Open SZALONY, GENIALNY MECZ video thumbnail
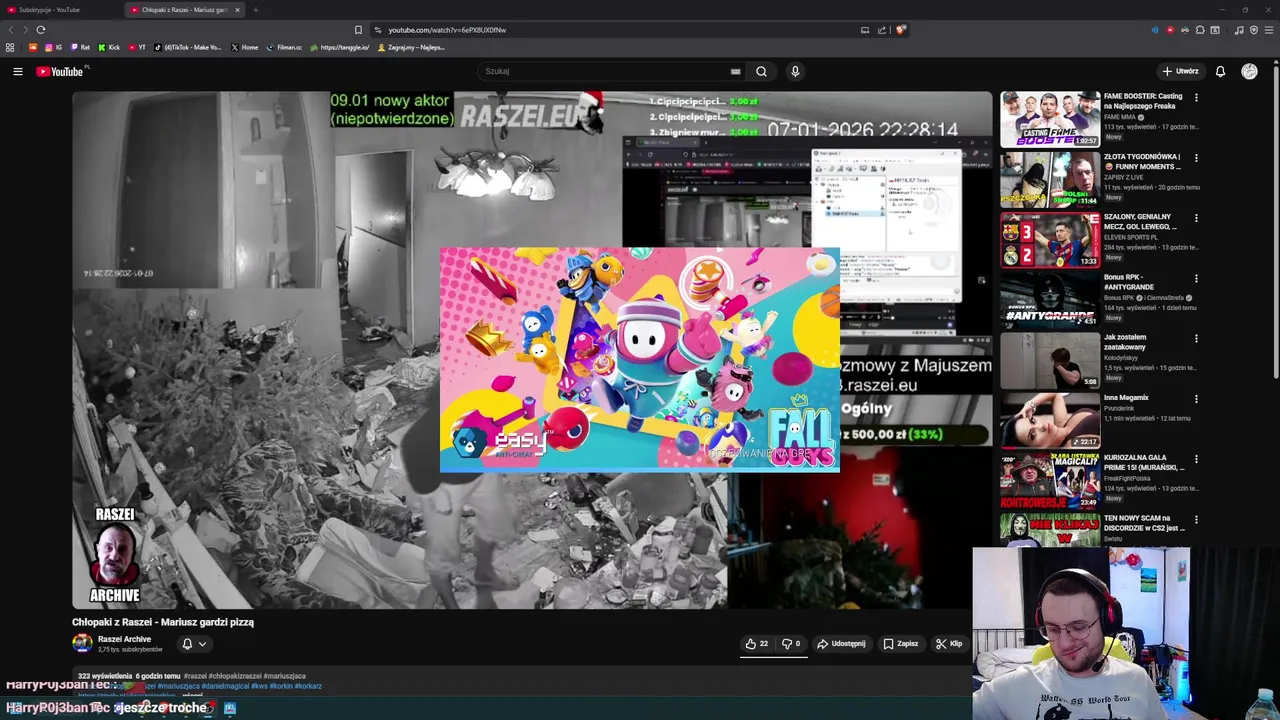Screen dimensions: 1280x720 click(1050, 239)
